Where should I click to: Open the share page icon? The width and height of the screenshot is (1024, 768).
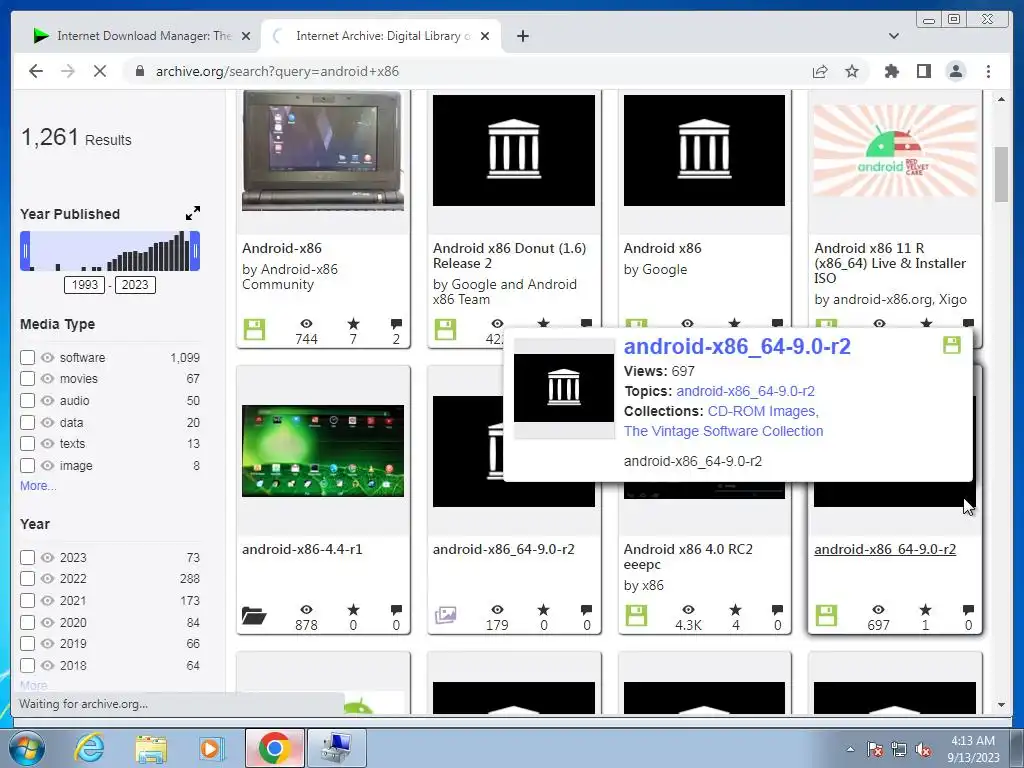coord(820,71)
